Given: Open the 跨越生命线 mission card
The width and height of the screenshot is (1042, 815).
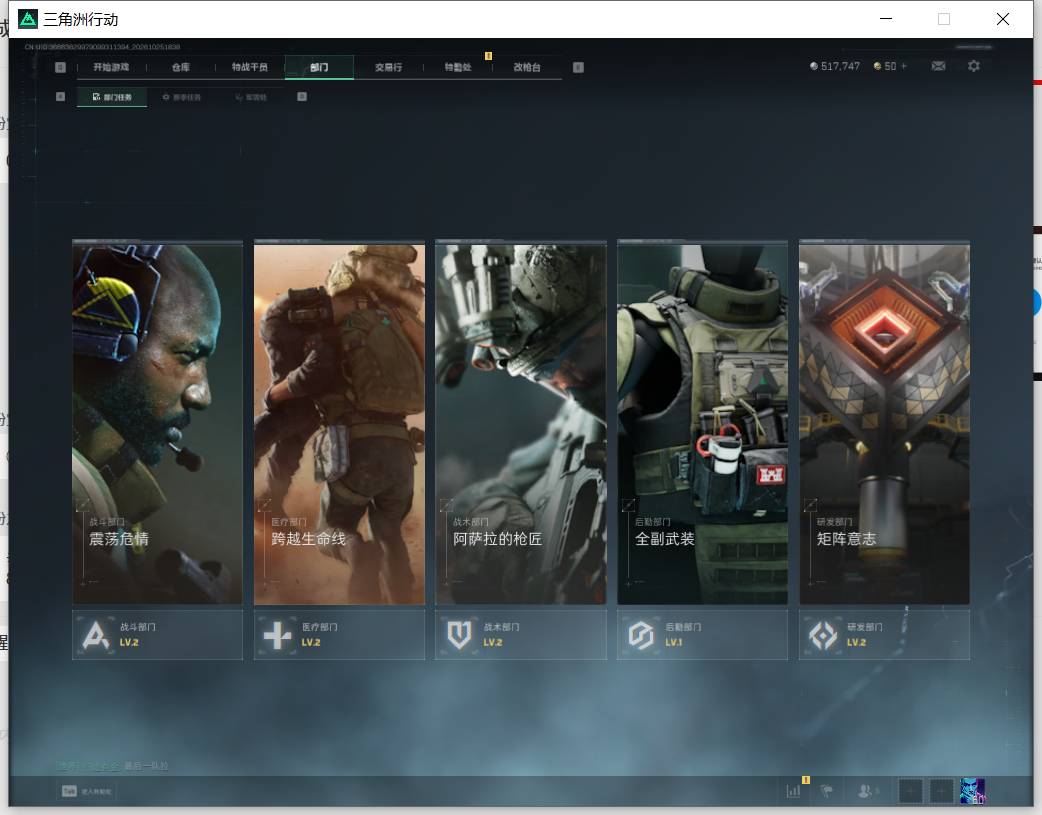Looking at the screenshot, I should coord(339,423).
